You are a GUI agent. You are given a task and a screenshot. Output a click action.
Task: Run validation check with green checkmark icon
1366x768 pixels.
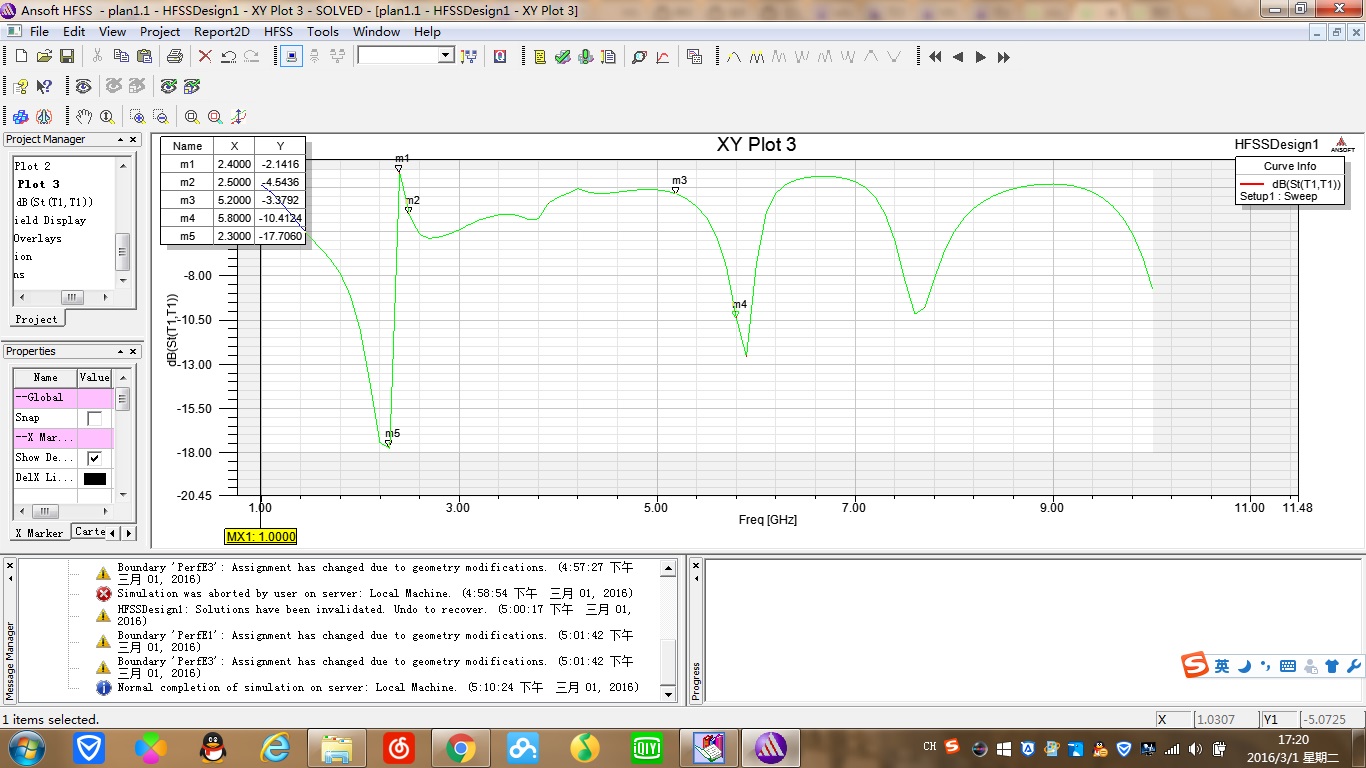point(563,56)
